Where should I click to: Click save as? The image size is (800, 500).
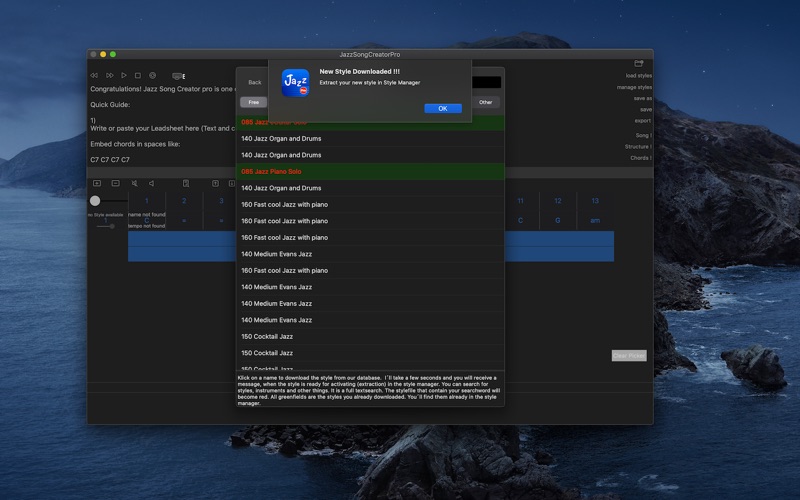click(642, 98)
